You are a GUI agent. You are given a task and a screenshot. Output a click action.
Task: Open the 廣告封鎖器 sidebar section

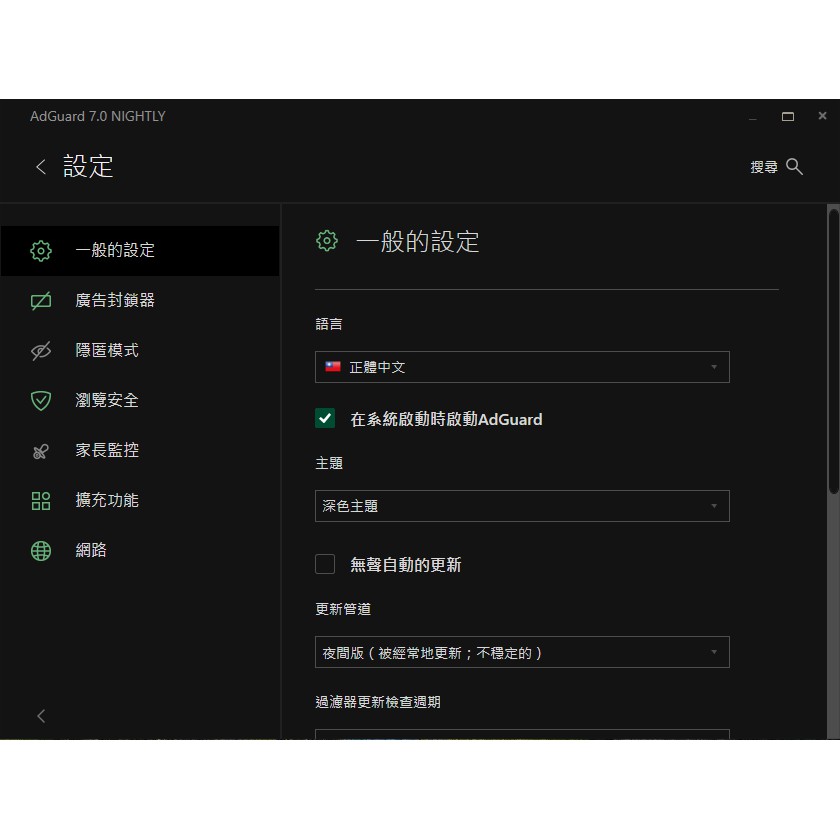(140, 301)
